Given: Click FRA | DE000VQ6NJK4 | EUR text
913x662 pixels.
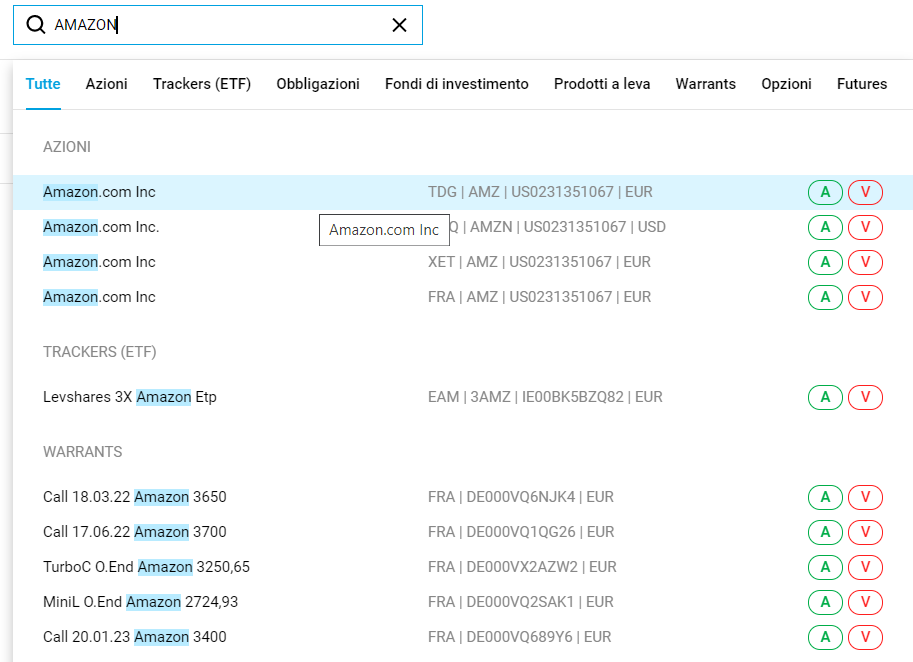Looking at the screenshot, I should tap(521, 497).
